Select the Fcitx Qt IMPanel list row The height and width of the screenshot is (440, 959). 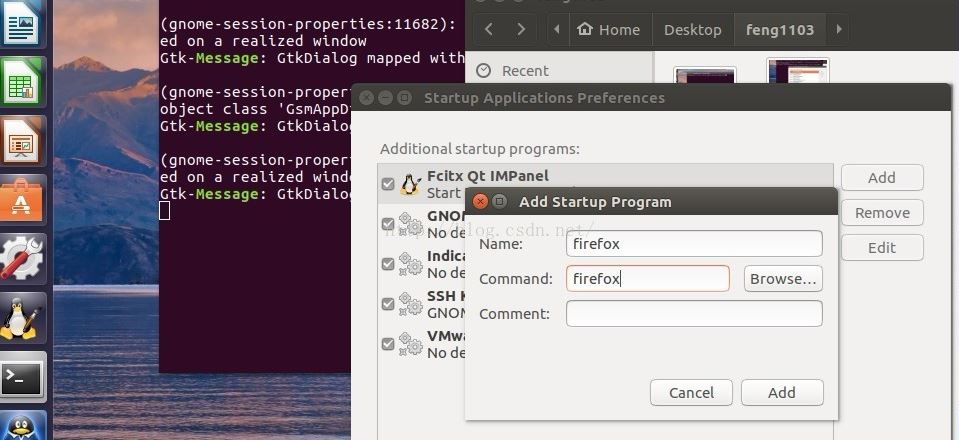(x=605, y=184)
